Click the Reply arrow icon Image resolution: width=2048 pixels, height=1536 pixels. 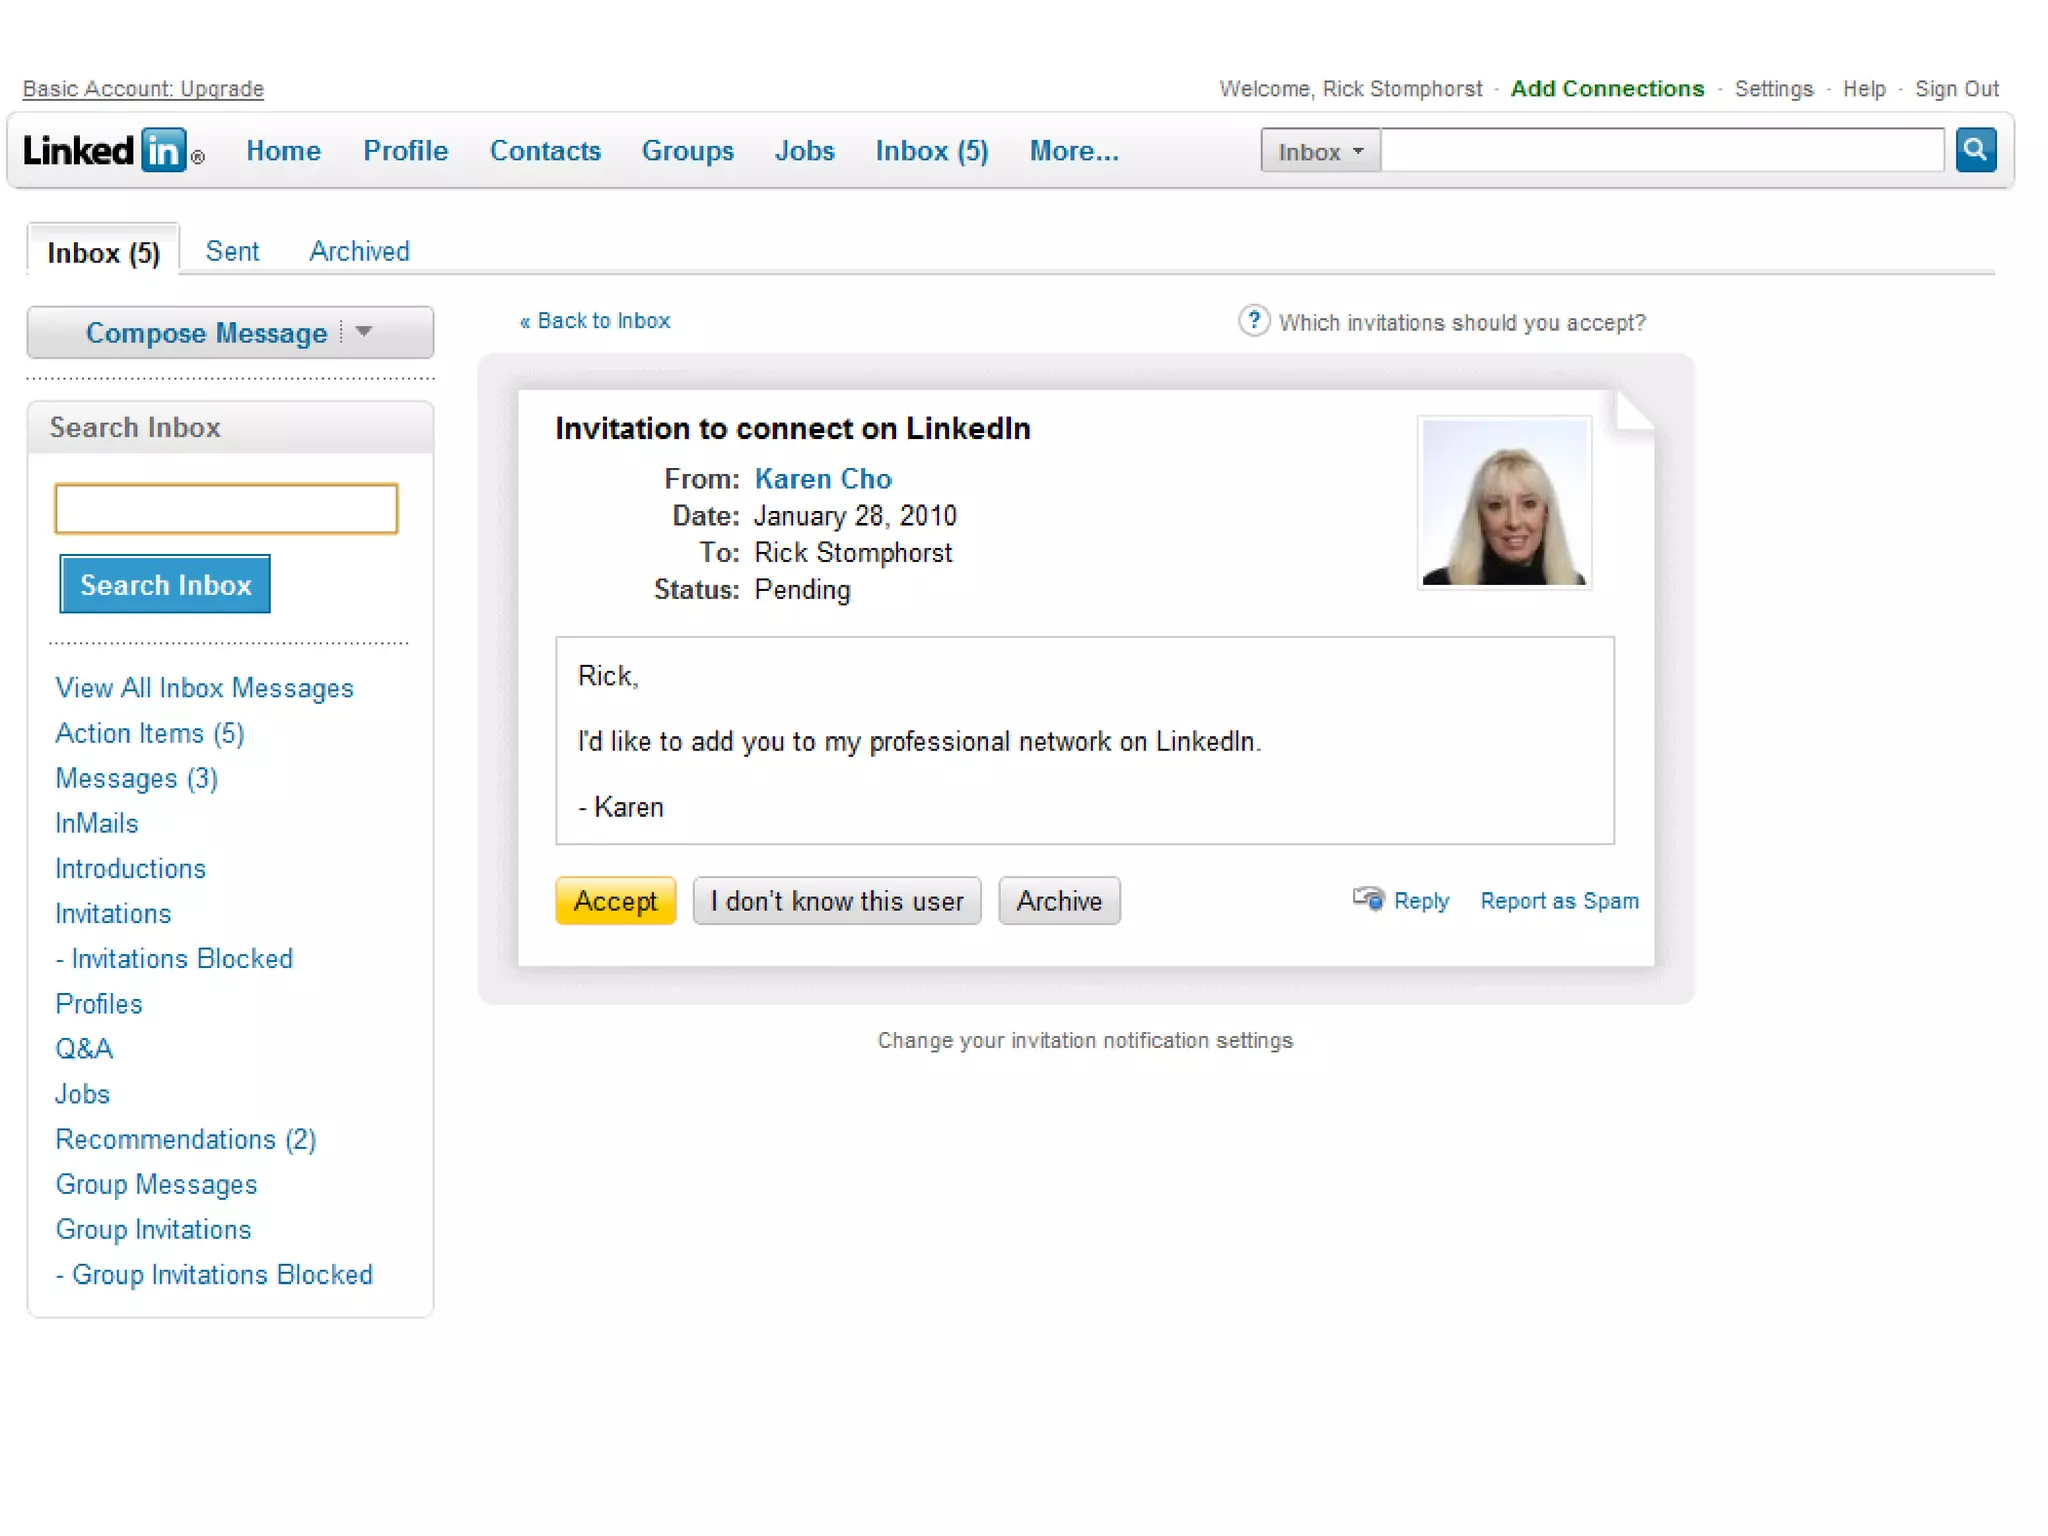click(x=1368, y=899)
